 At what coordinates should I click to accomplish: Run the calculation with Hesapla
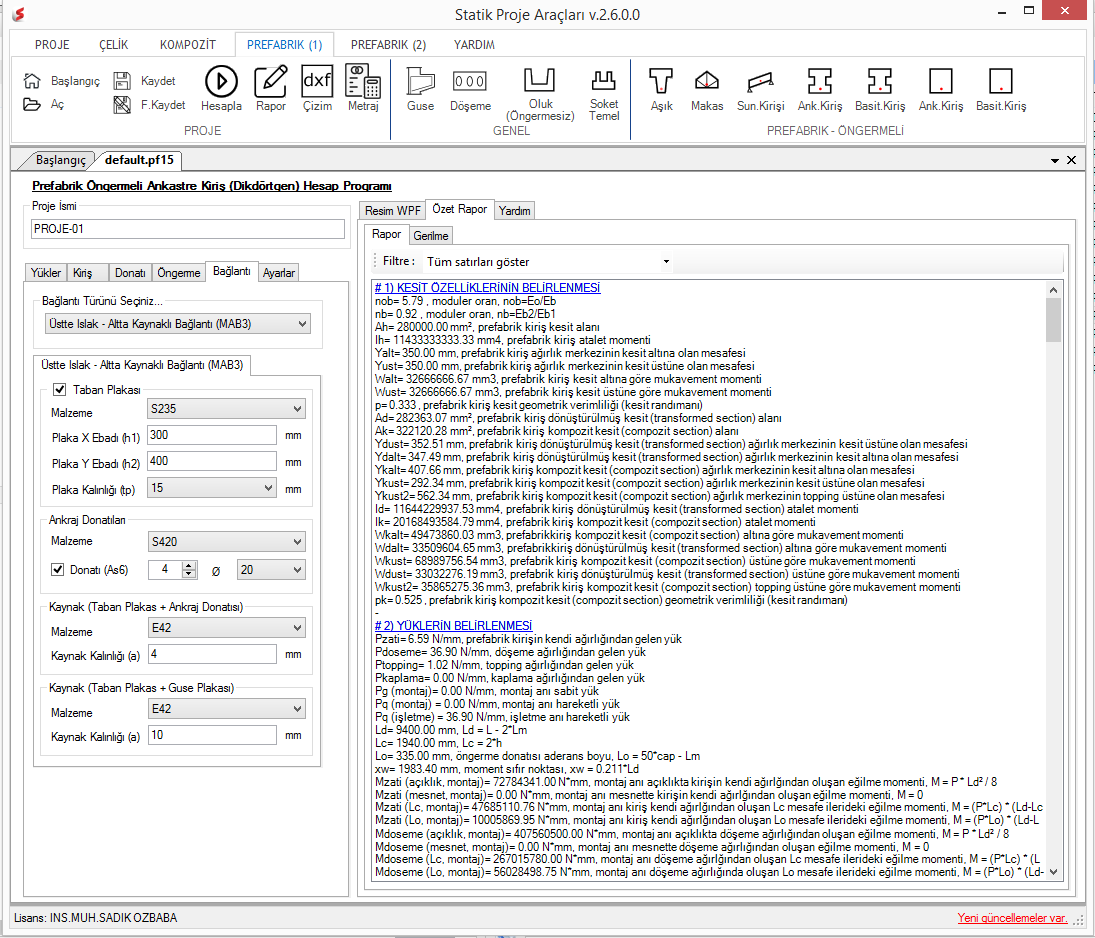click(x=221, y=89)
